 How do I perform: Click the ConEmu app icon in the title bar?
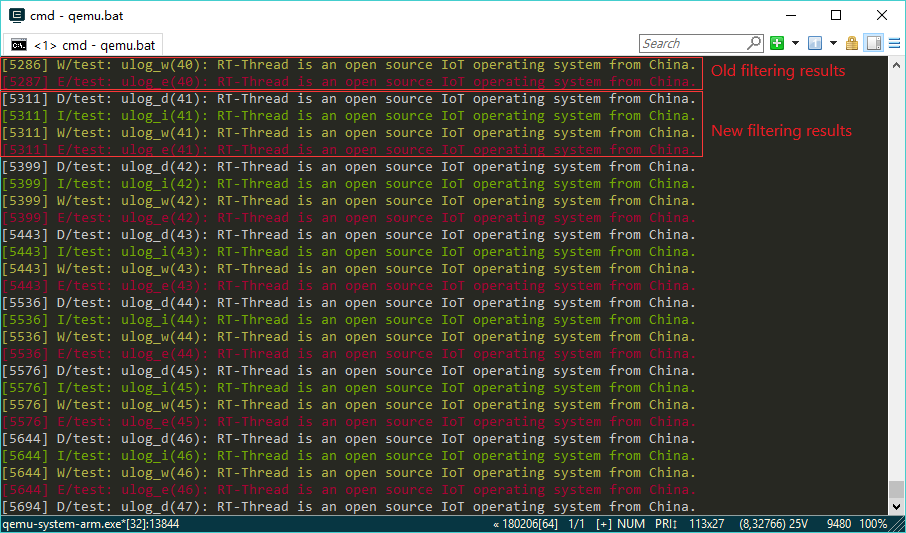(16, 15)
